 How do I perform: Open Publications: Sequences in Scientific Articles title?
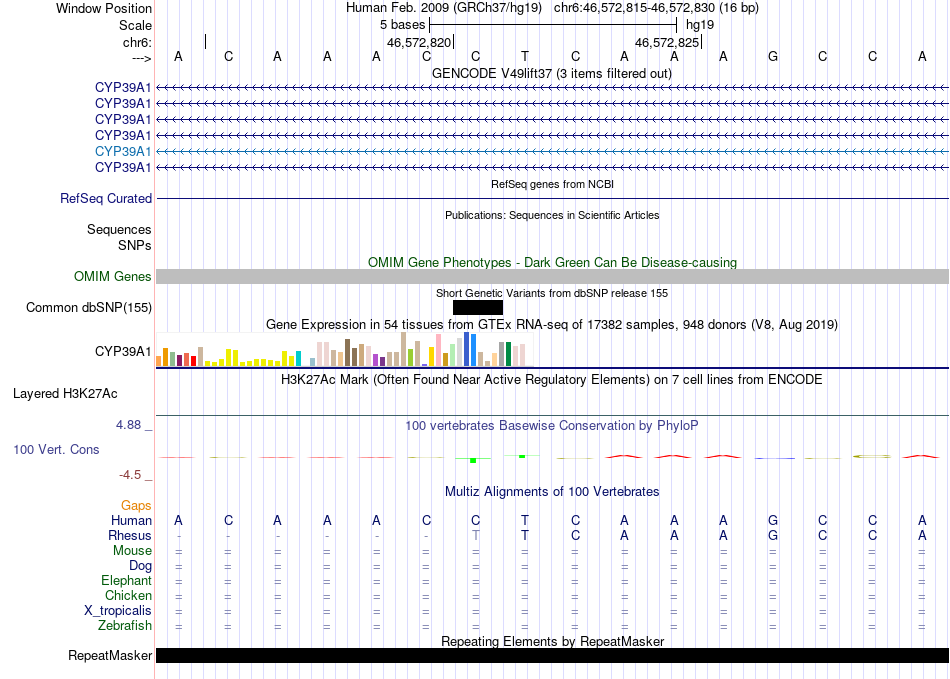552,215
